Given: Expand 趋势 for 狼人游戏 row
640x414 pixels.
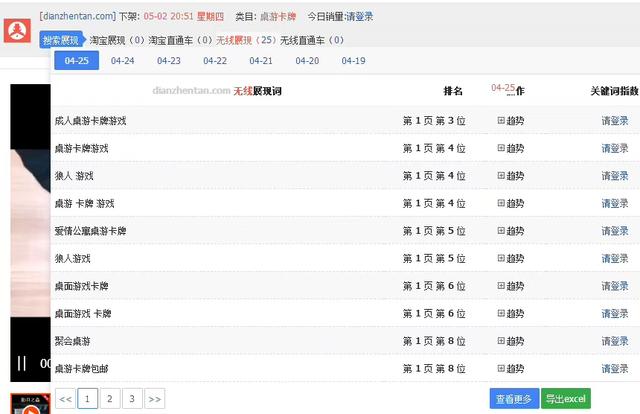Looking at the screenshot, I should (511, 258).
